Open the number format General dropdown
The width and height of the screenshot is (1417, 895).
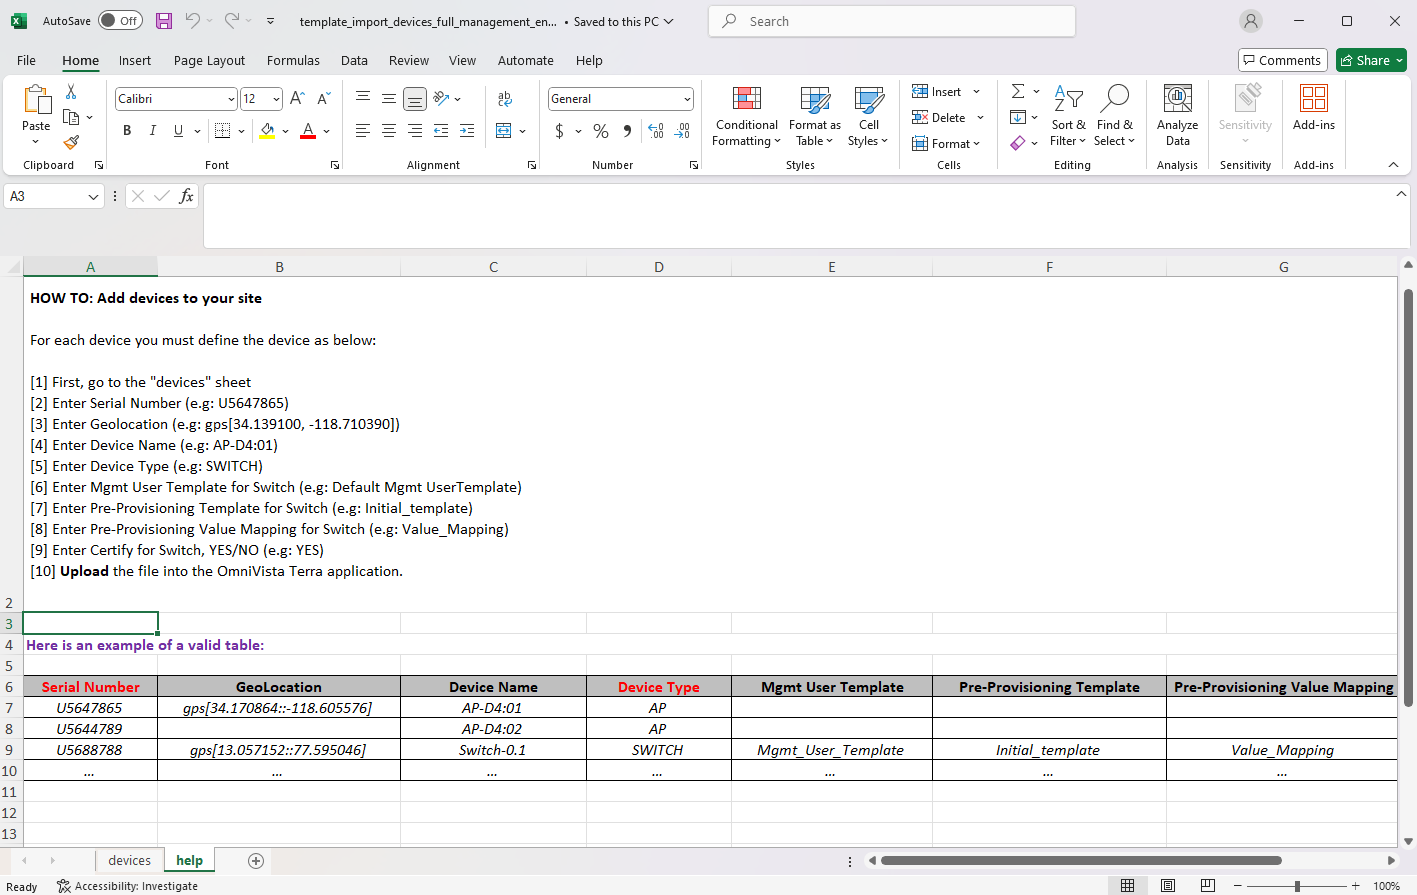[687, 99]
